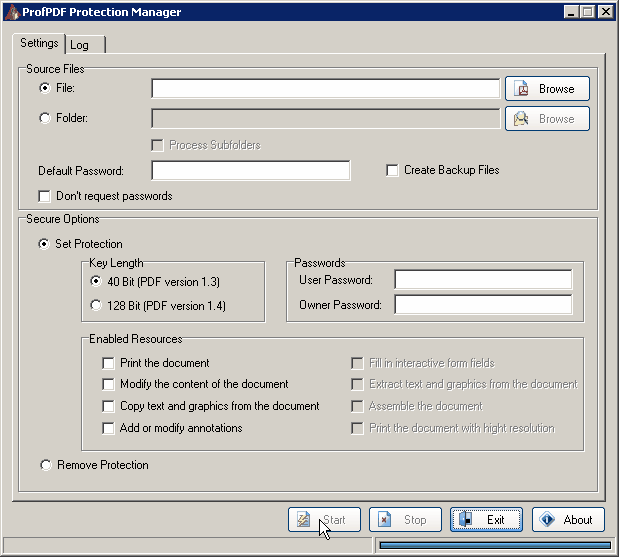Screen dimensions: 619x557
Task: Click the ProfPDF app icon in title bar
Action: (x=12, y=12)
